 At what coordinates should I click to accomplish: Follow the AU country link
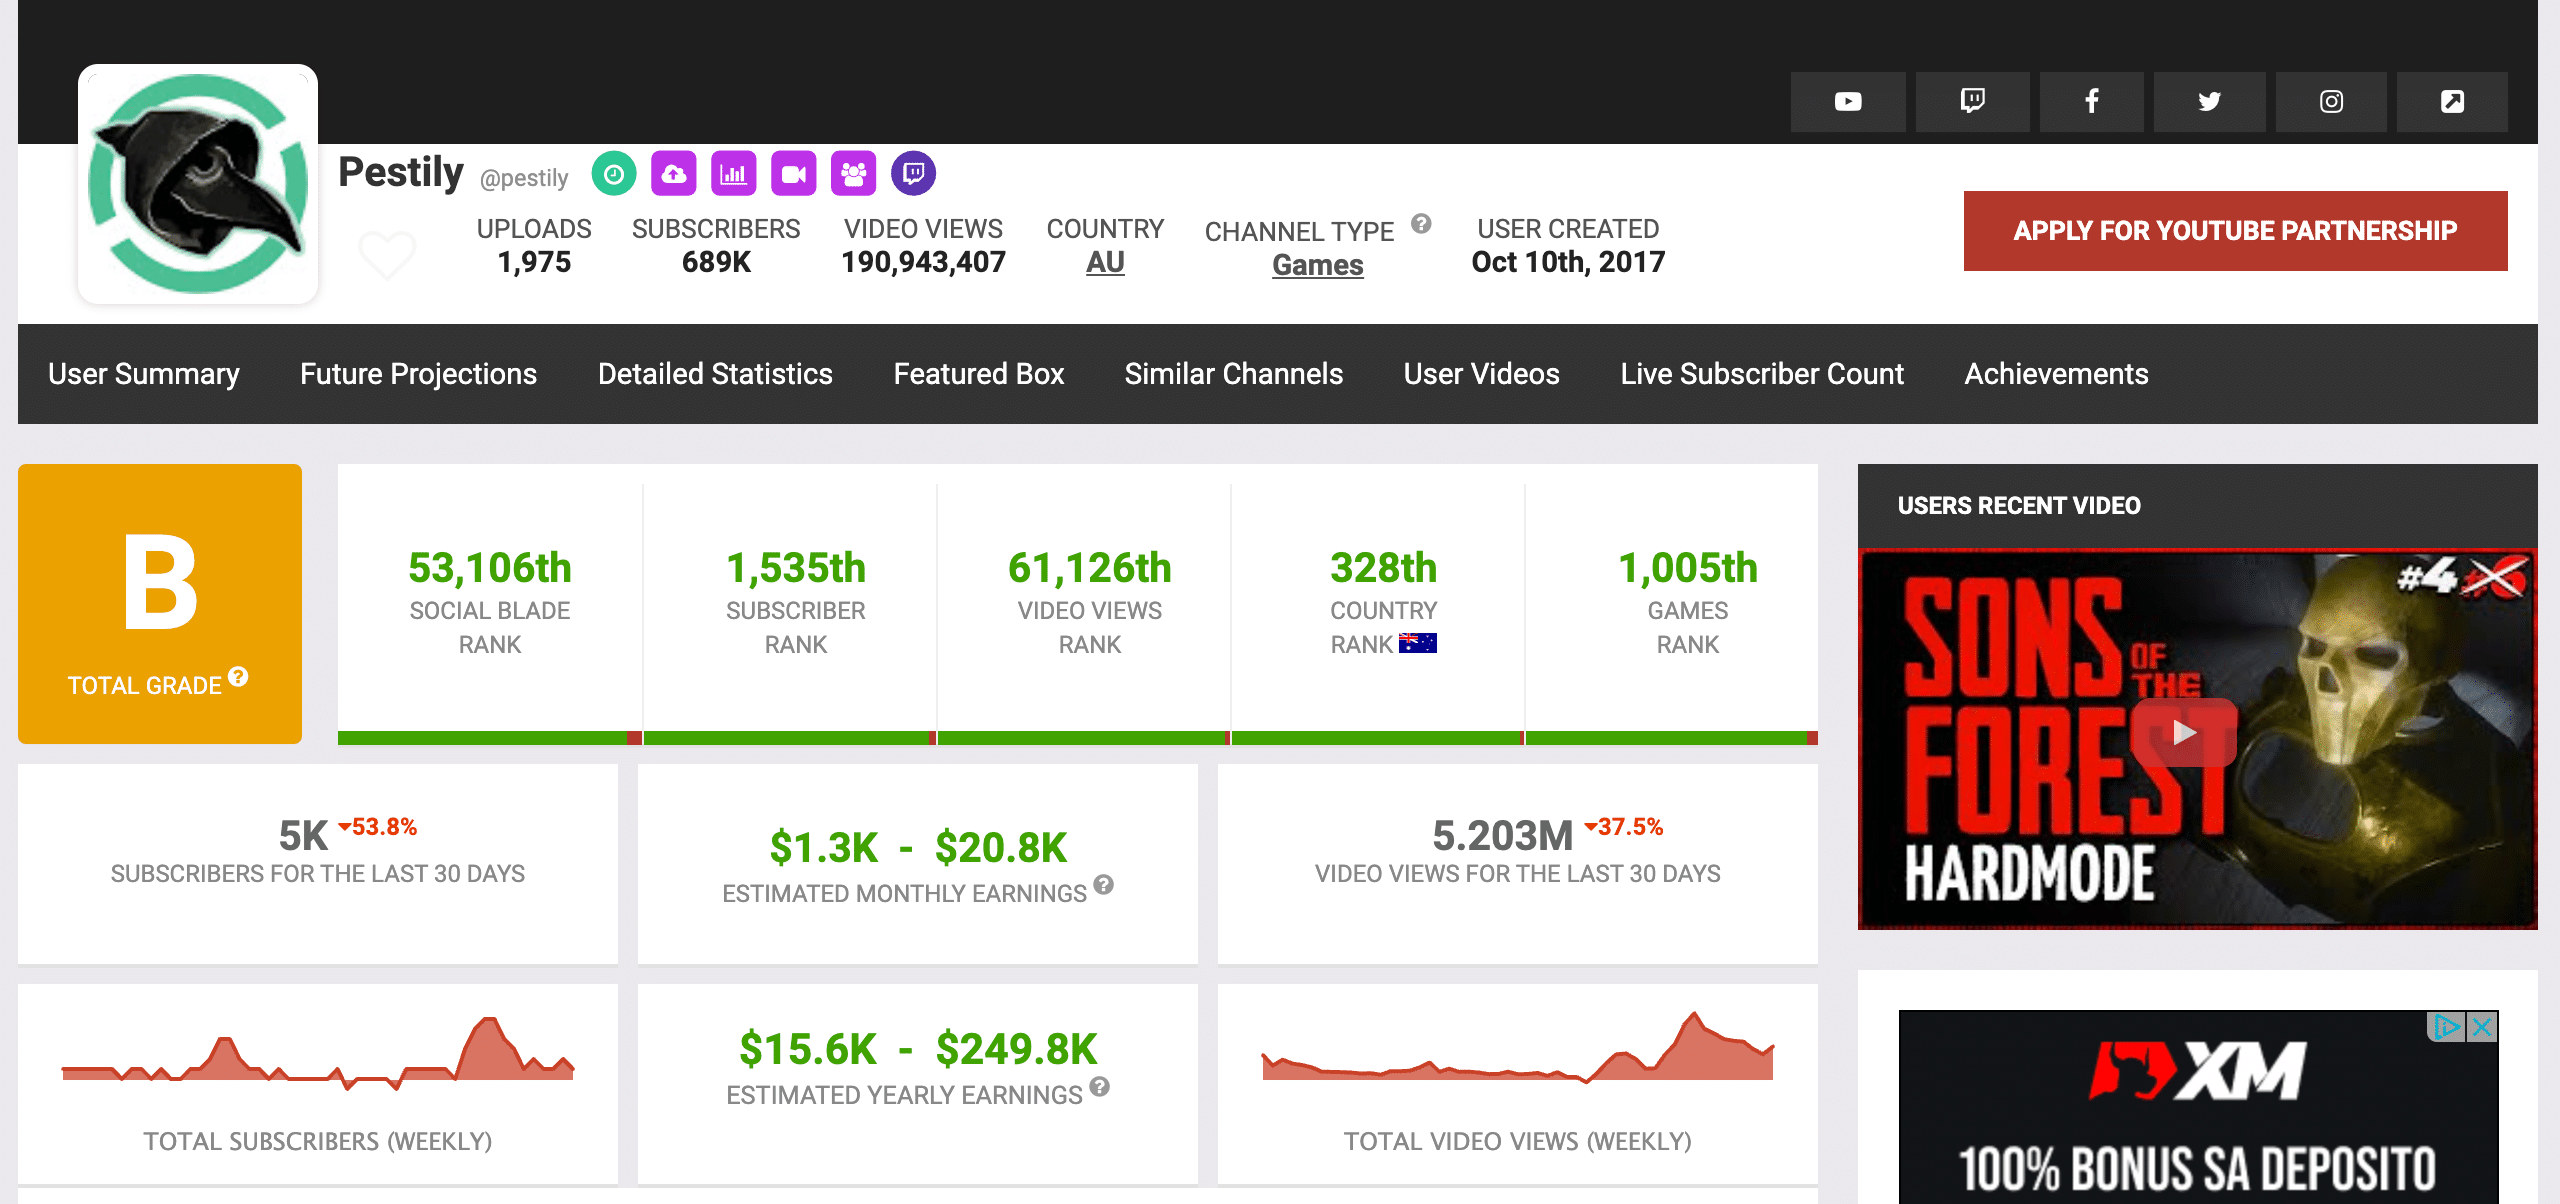click(1105, 262)
